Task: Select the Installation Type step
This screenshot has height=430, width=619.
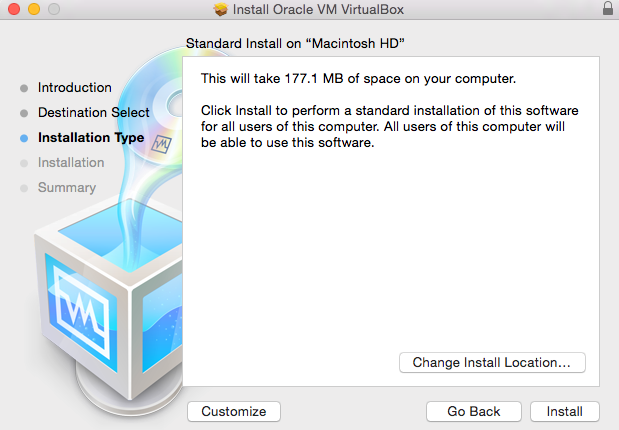Action: (x=90, y=138)
